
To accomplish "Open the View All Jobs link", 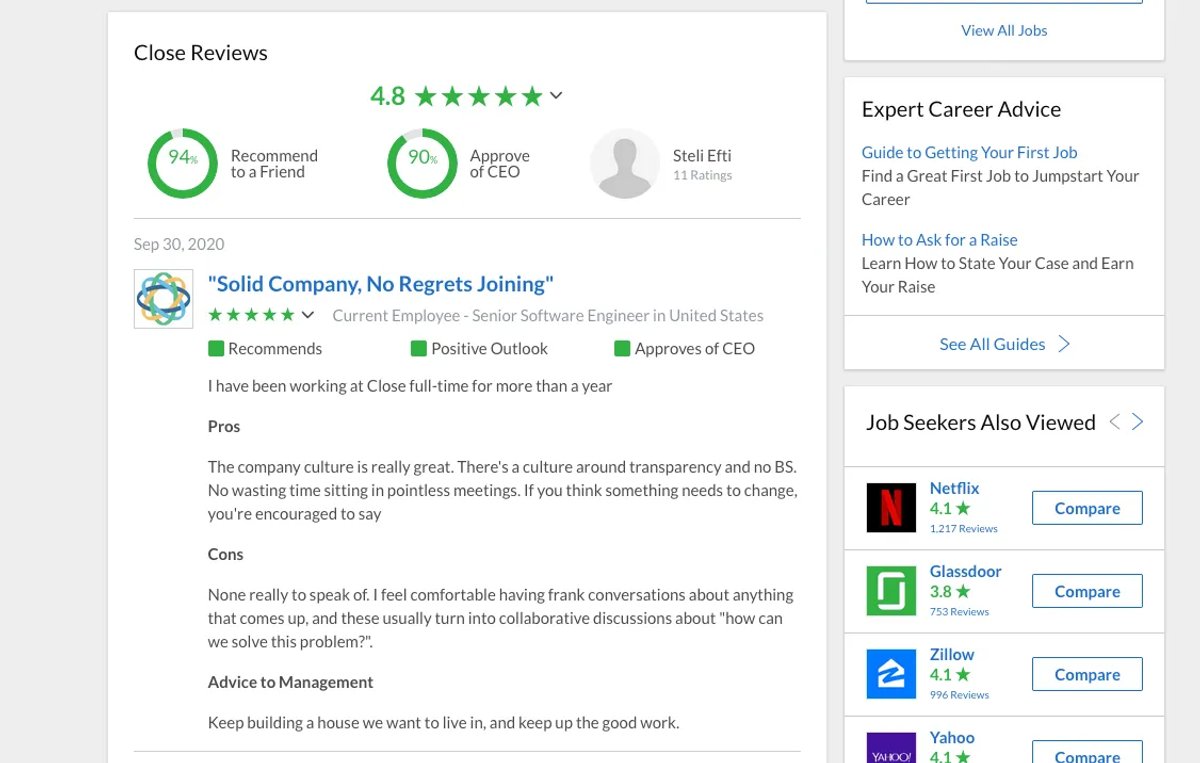I will point(1004,30).
